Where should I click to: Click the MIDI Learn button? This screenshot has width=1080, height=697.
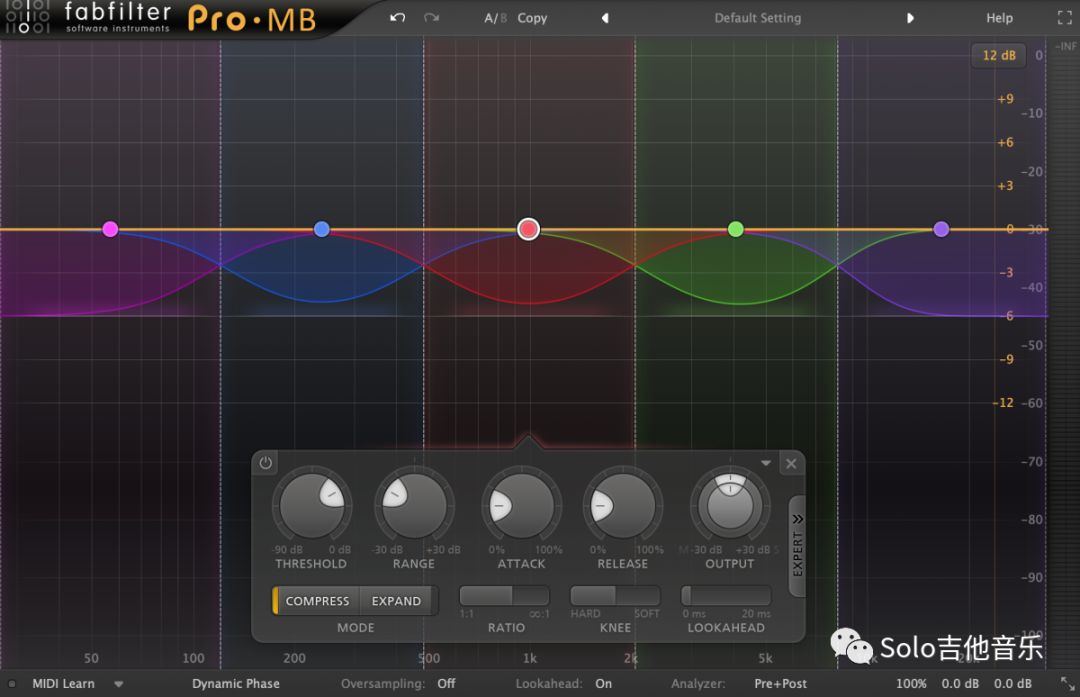[x=63, y=684]
